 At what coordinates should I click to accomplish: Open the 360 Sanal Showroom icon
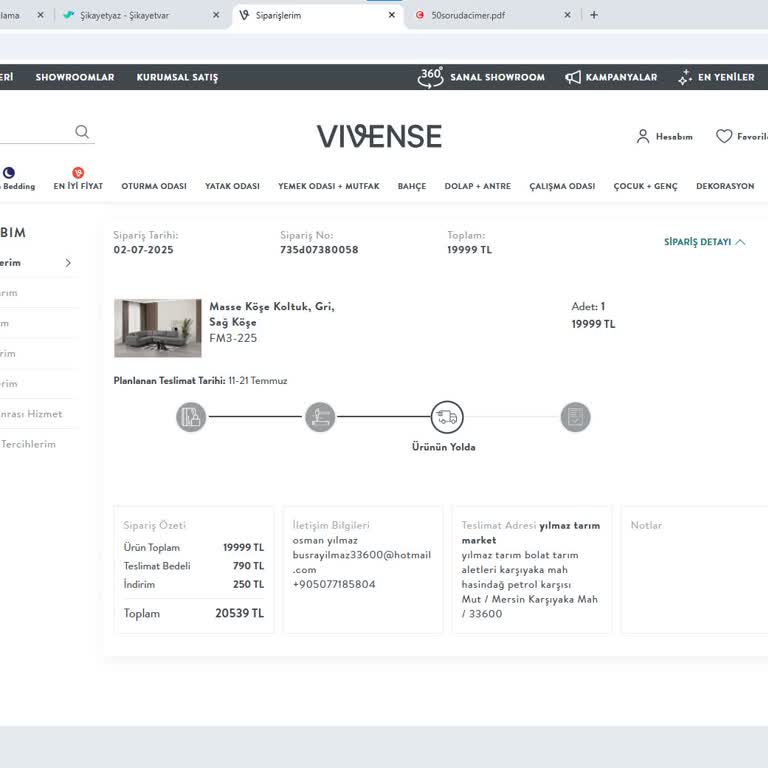point(430,77)
